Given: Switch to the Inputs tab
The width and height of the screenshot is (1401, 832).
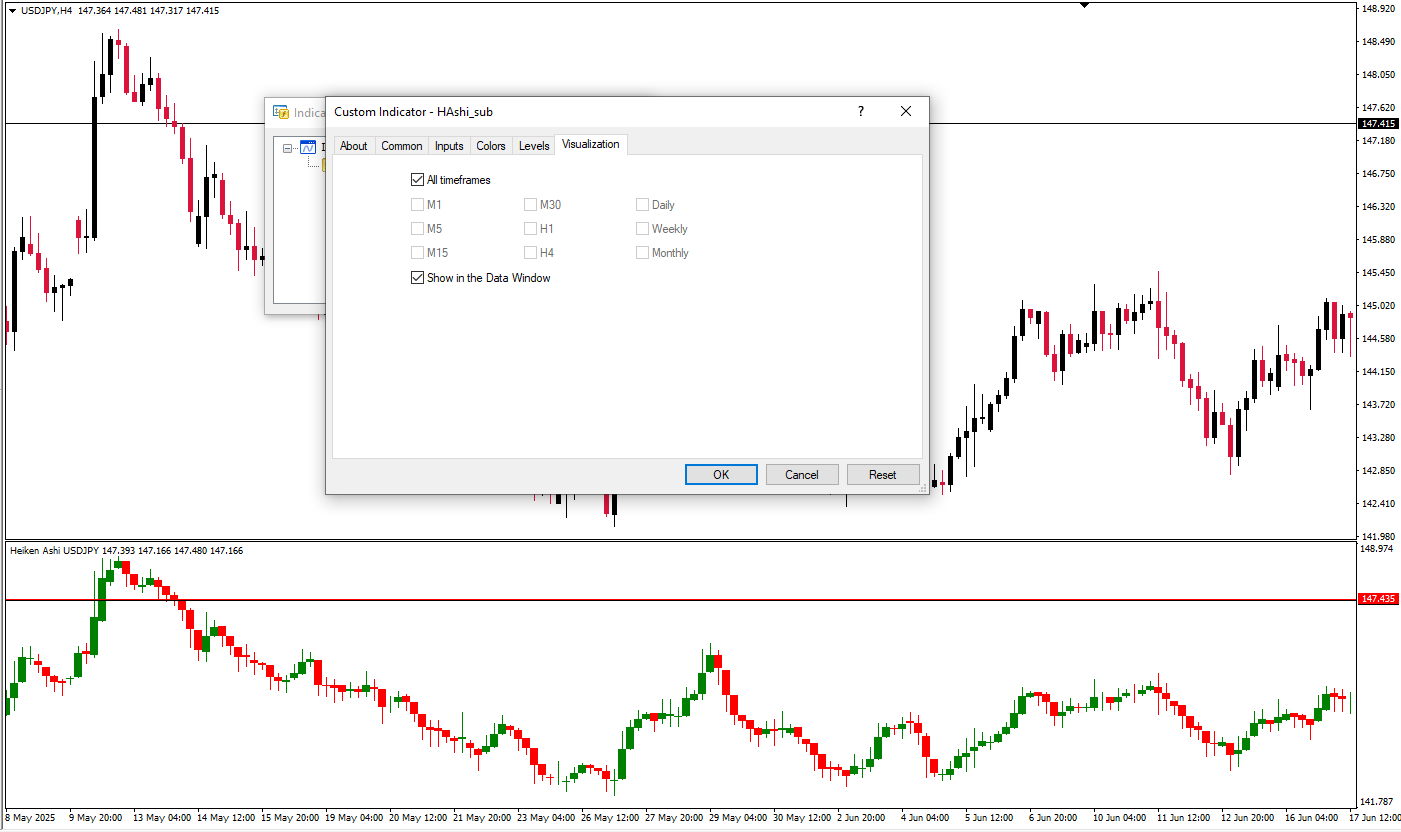Looking at the screenshot, I should 449,146.
